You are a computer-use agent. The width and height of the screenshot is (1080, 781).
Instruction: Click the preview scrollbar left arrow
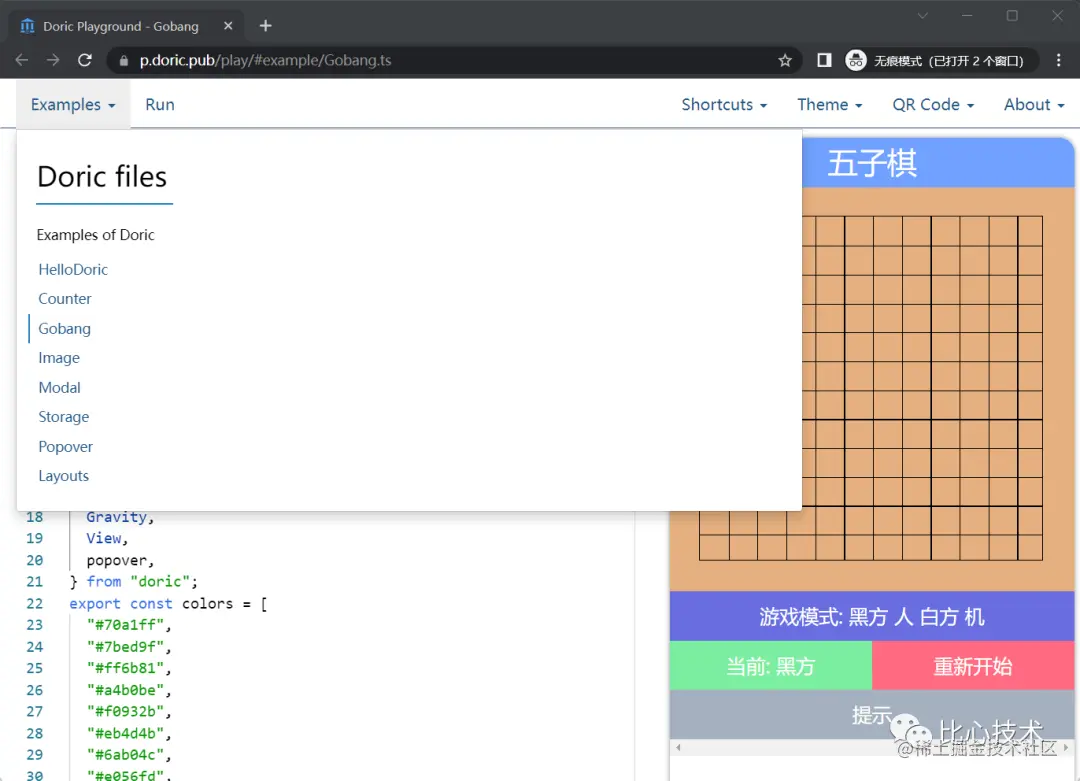click(678, 747)
